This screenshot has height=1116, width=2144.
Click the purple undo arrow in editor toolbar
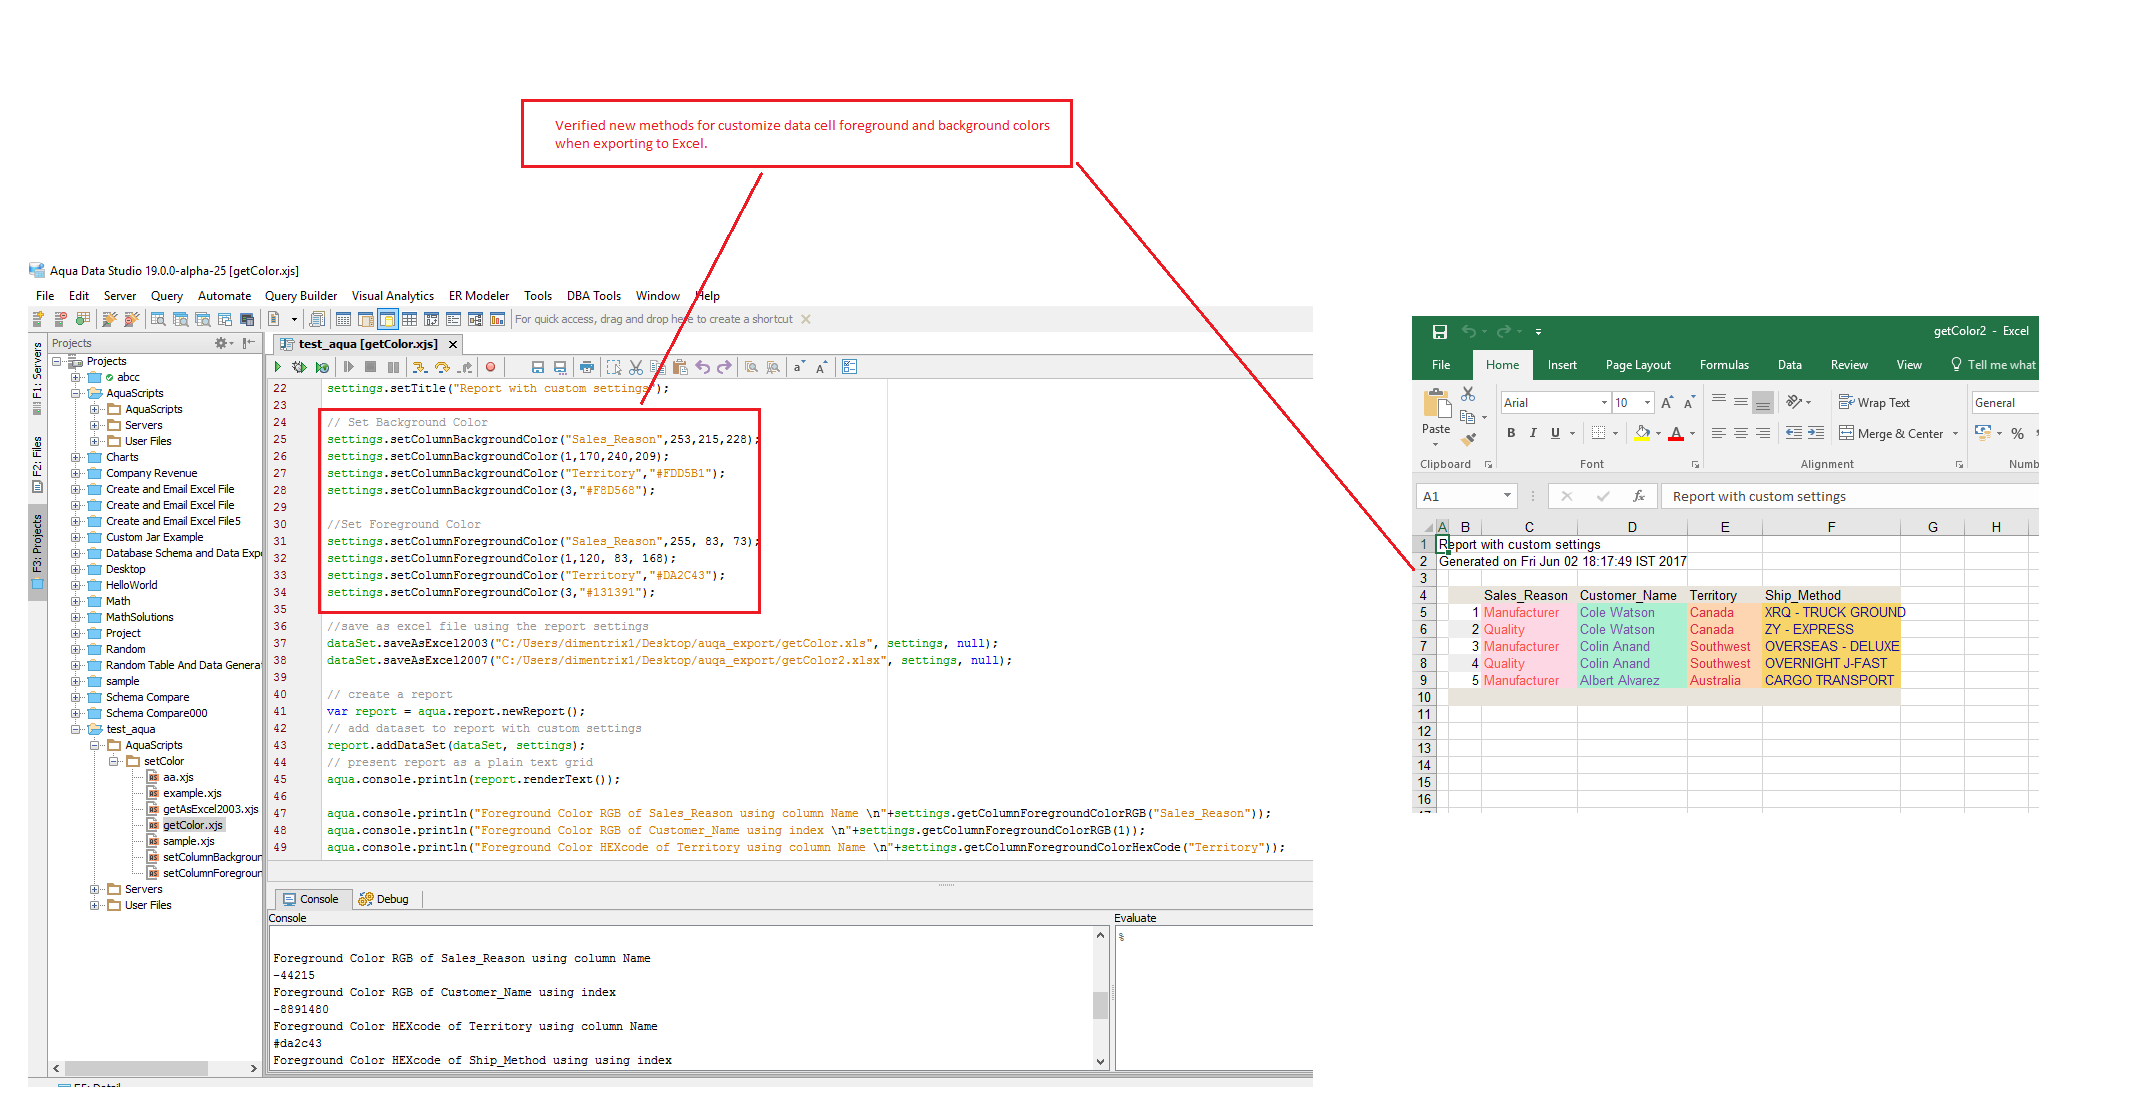pyautogui.click(x=703, y=367)
